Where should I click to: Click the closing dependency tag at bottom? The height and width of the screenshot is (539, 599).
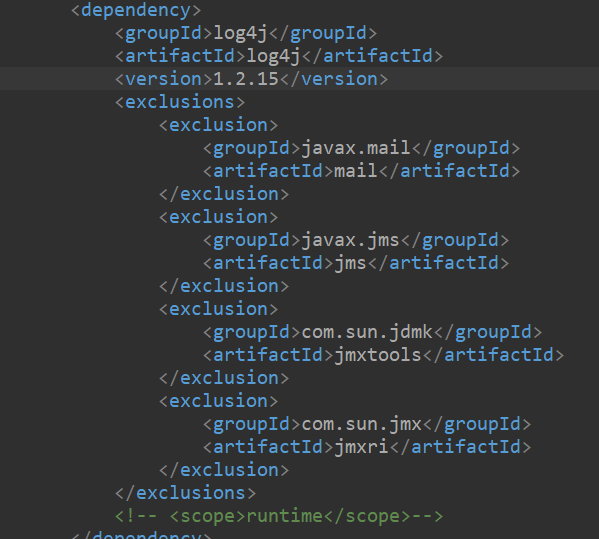[x=141, y=534]
